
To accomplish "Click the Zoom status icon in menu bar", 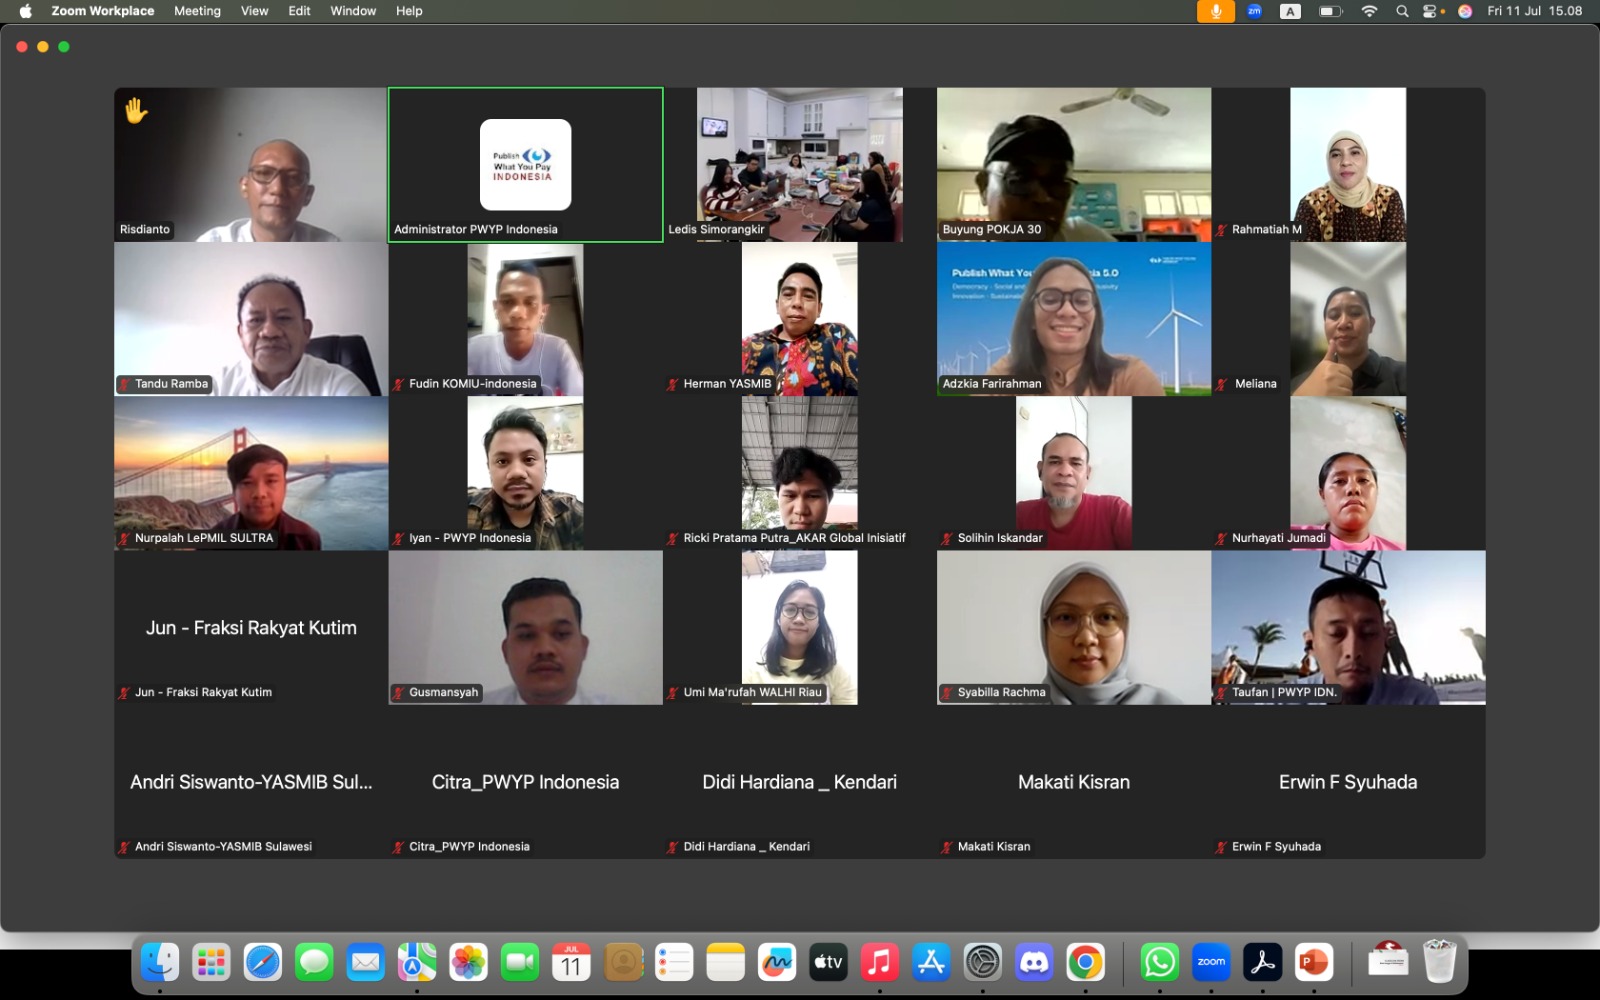I will coord(1254,11).
